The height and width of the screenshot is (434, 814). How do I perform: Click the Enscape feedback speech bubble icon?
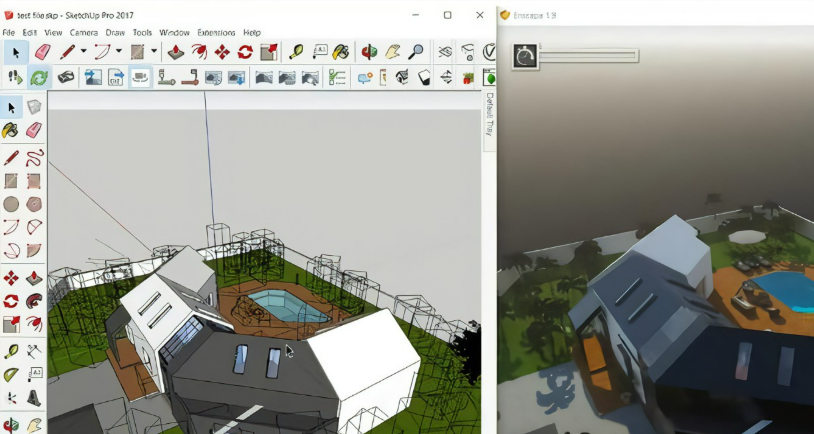point(365,78)
